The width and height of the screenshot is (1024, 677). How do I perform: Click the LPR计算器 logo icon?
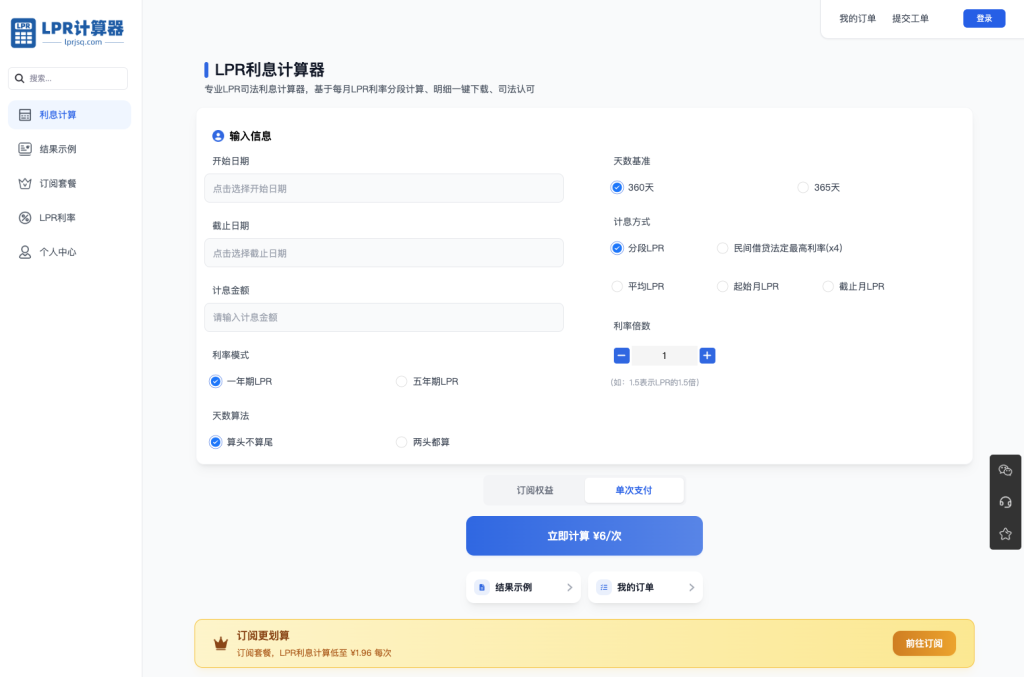click(x=24, y=33)
